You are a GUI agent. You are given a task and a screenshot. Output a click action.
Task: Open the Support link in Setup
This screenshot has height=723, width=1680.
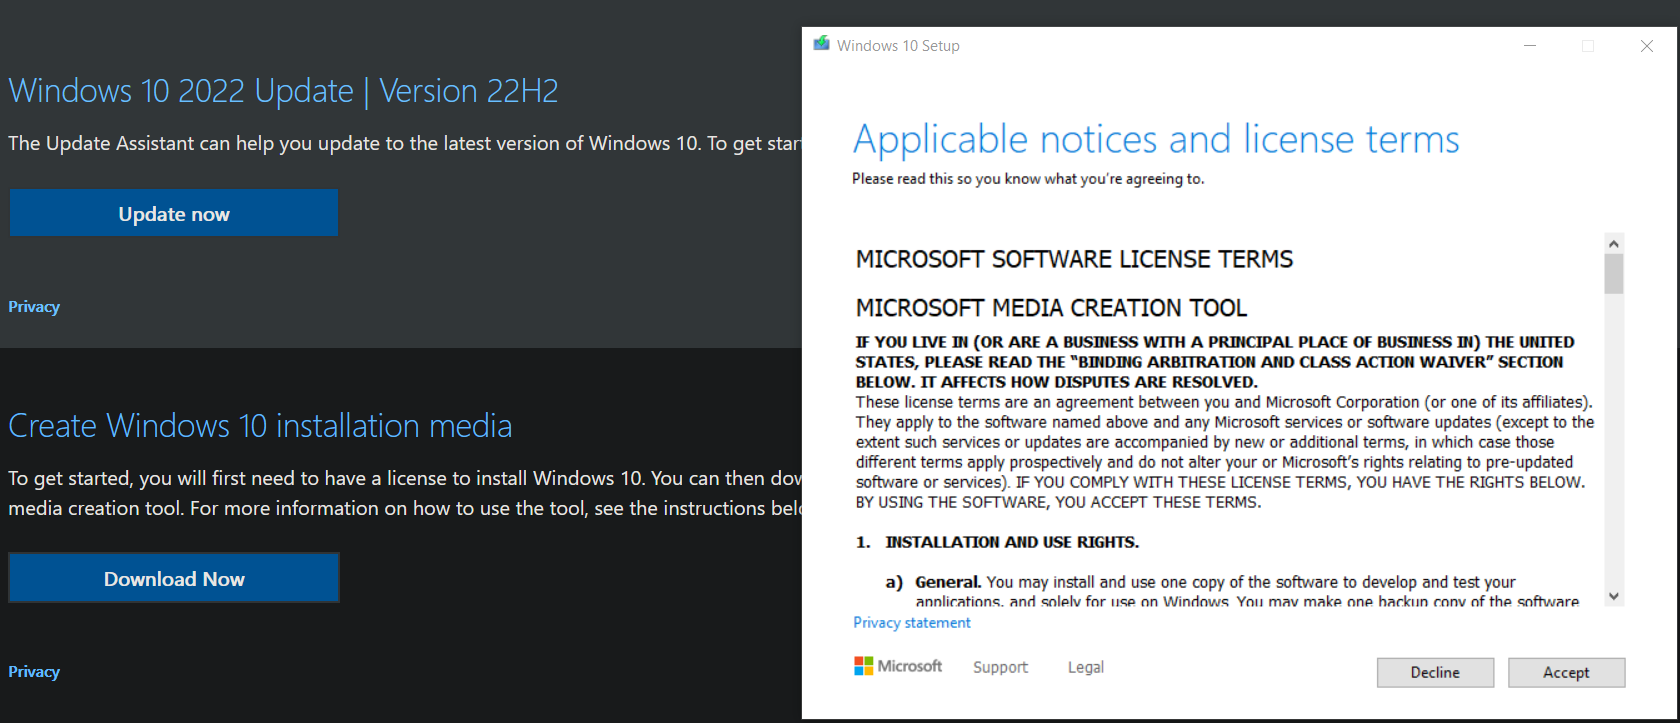(x=1000, y=667)
